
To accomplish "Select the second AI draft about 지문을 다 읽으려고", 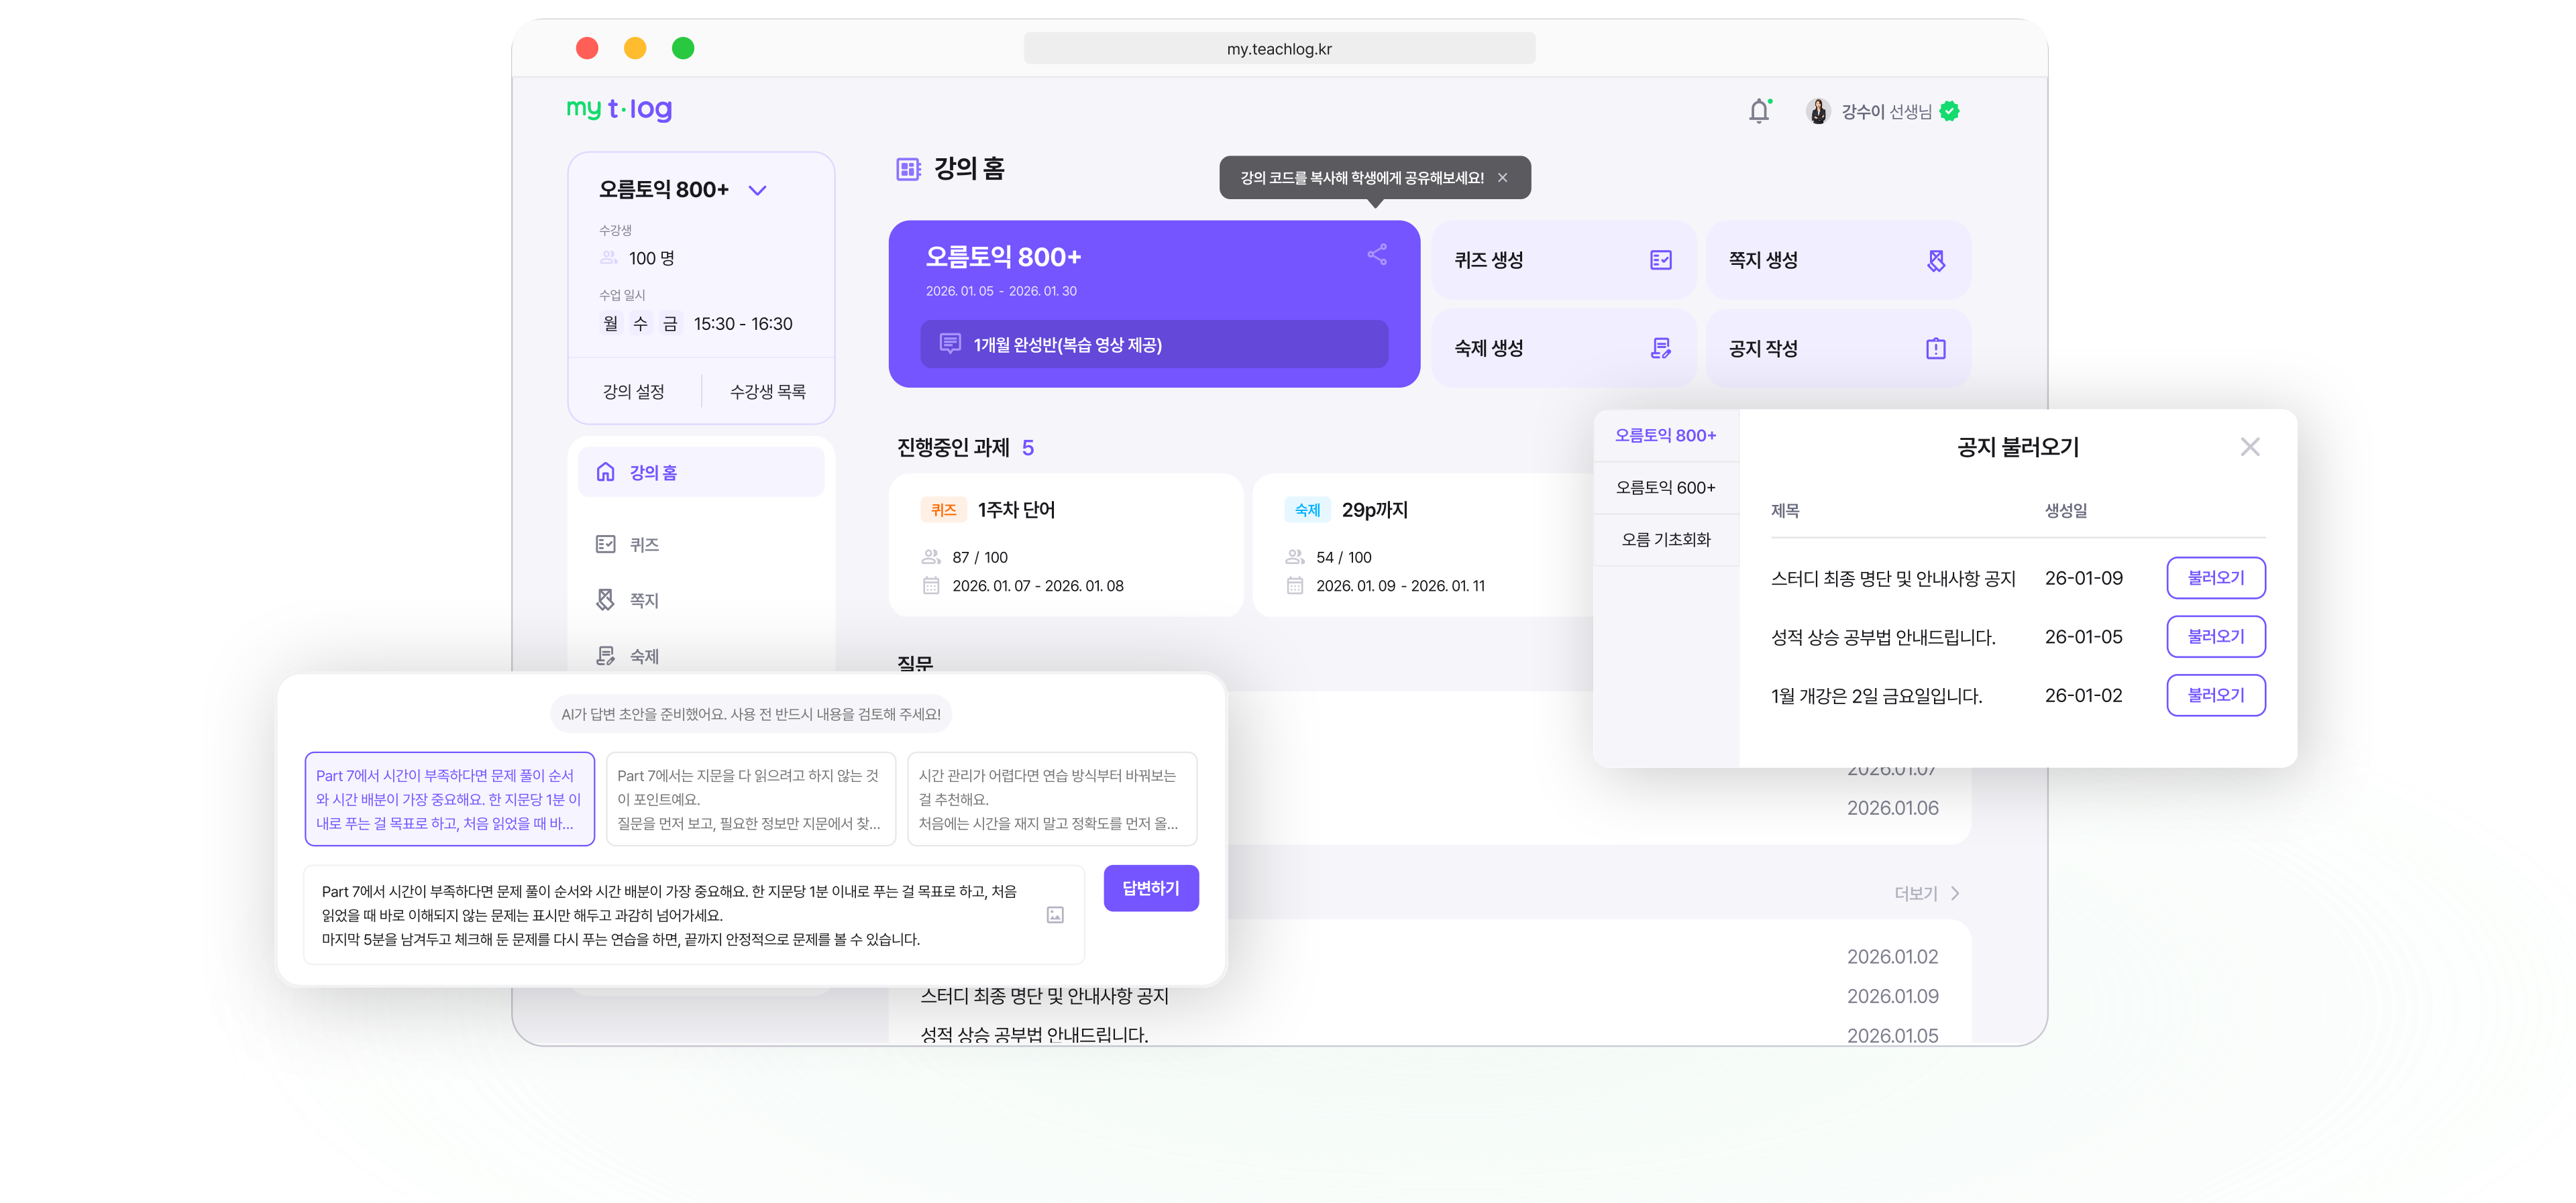I will point(750,799).
